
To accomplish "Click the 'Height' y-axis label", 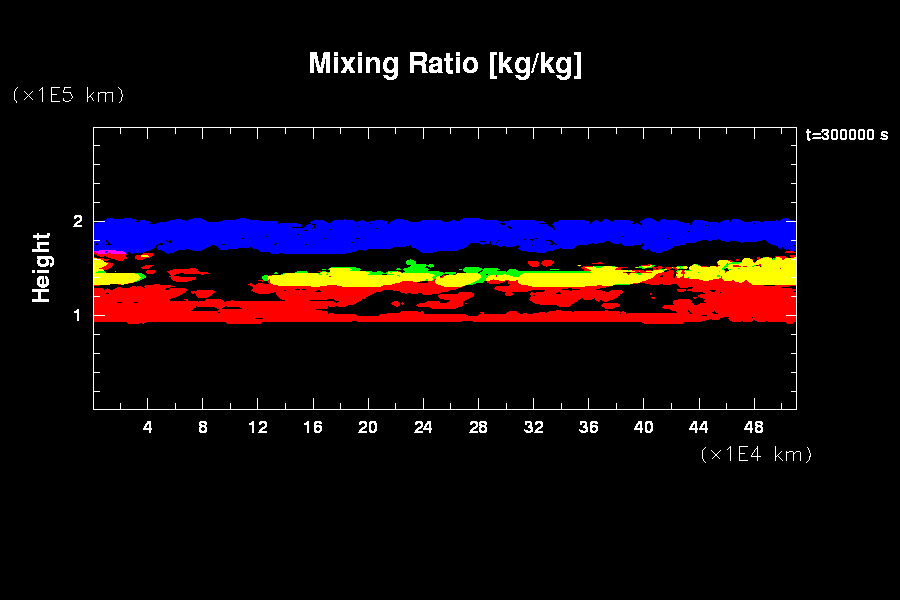I will click(x=41, y=268).
